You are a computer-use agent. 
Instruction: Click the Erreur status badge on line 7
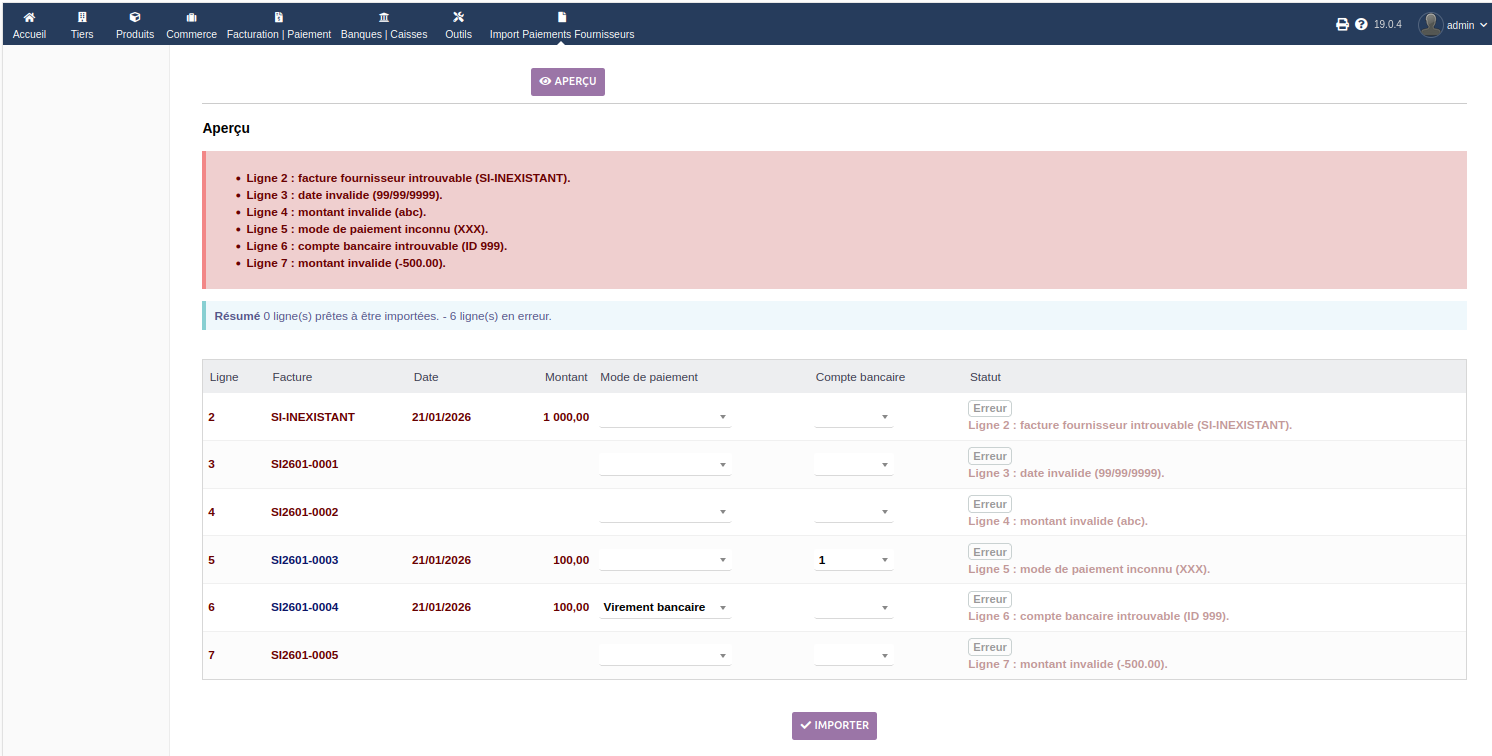989,647
